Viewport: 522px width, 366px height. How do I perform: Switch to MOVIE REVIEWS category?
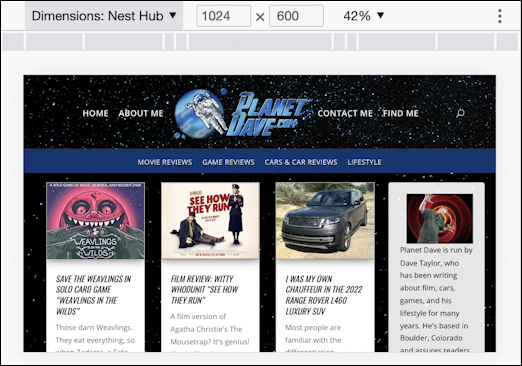point(165,162)
